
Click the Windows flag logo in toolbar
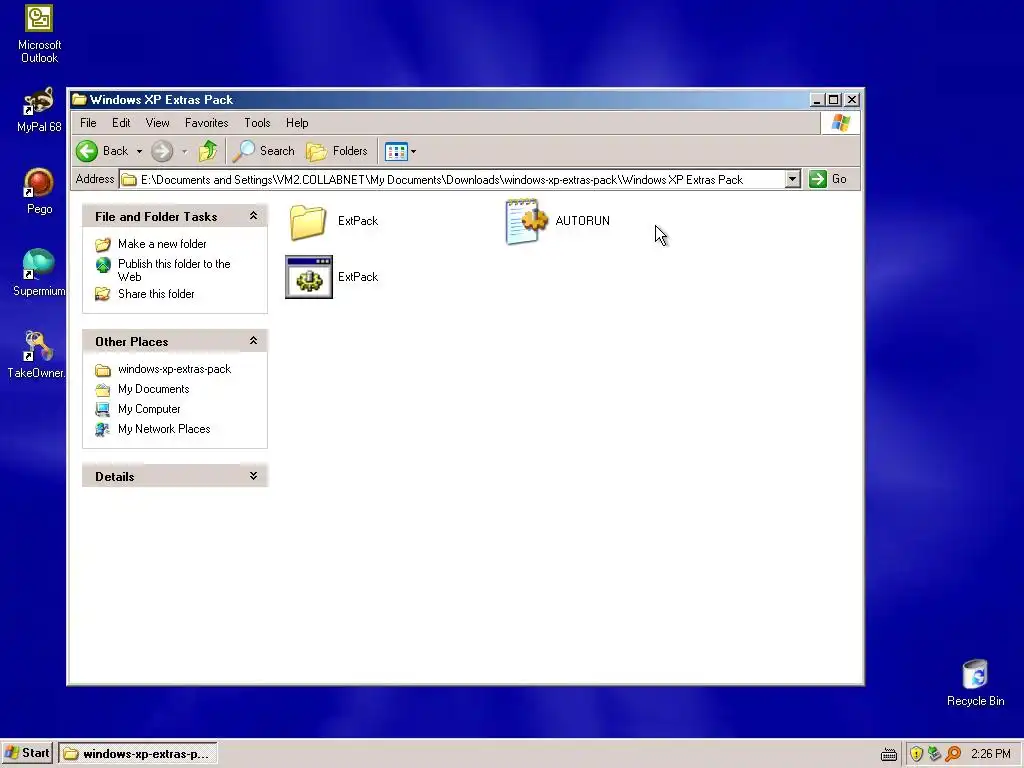tap(840, 123)
